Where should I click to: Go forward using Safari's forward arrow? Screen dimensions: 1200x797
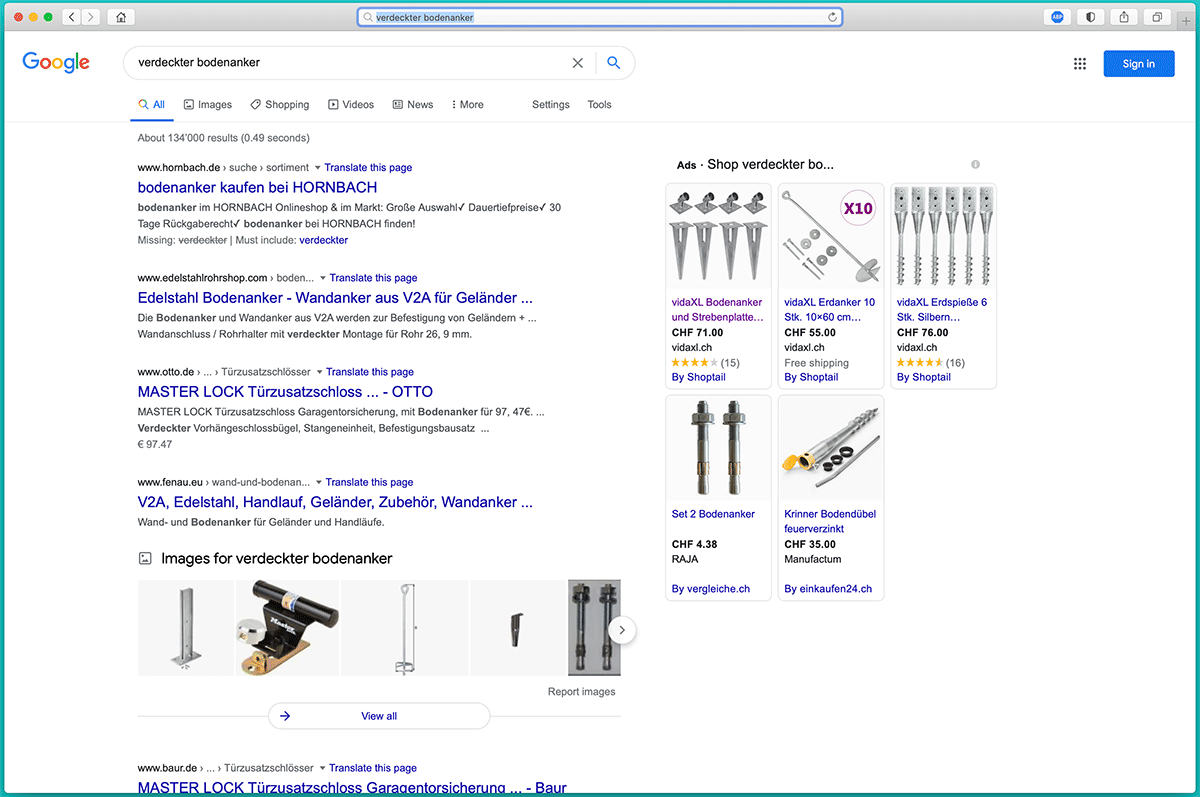(91, 17)
